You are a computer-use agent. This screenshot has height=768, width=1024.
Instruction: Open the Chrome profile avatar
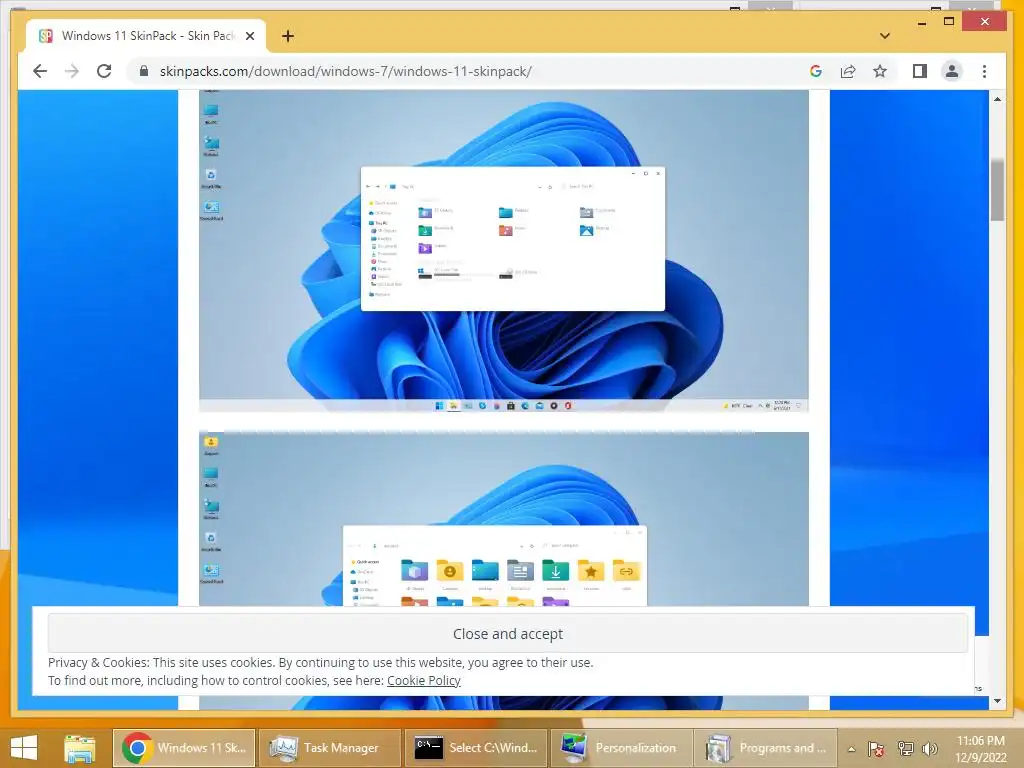point(952,71)
